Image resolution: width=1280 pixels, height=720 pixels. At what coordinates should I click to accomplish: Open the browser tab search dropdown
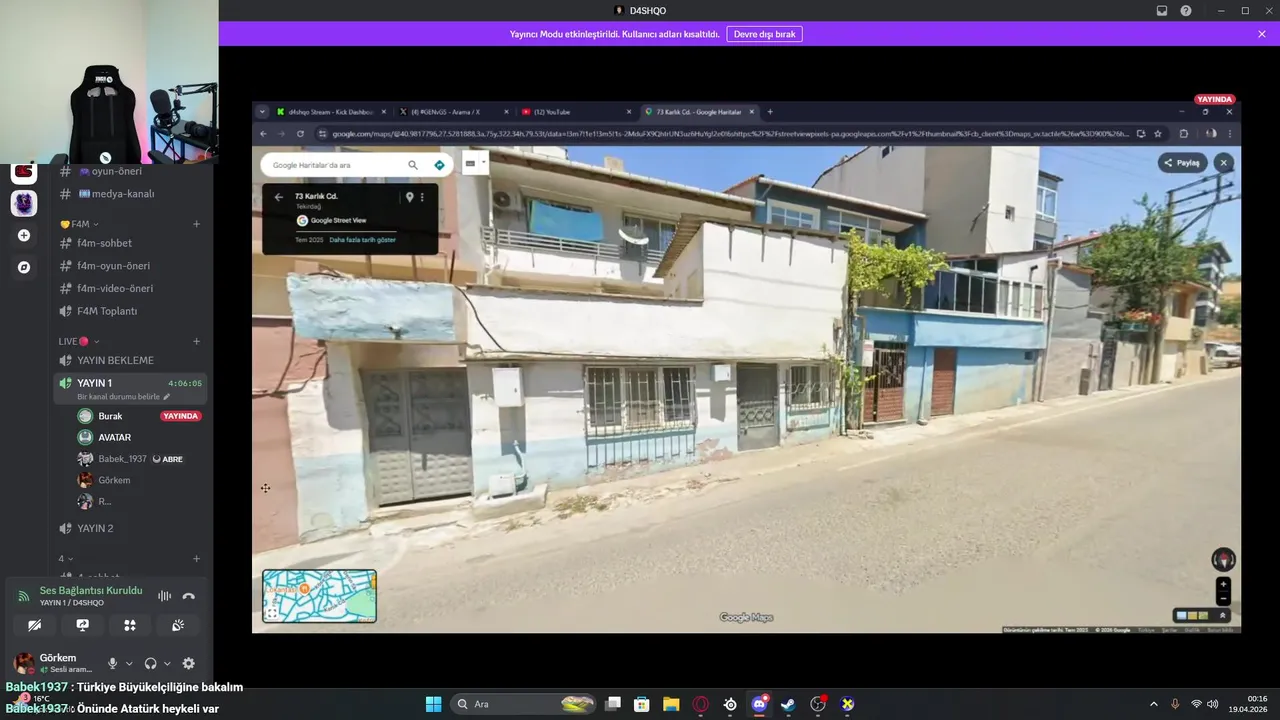point(261,112)
